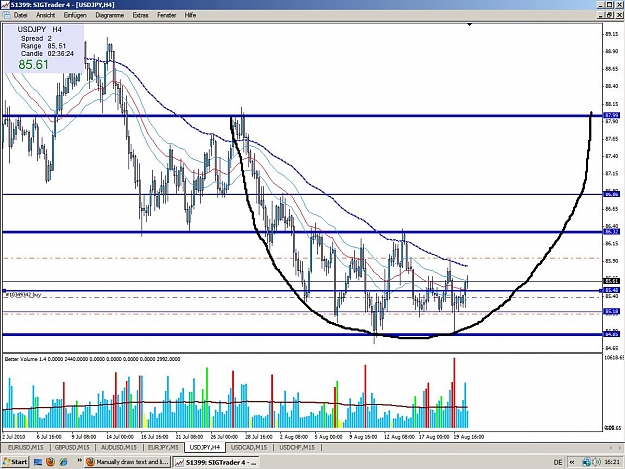
Task: Switch to AUDUSD,M15 chart tab
Action: tap(119, 447)
